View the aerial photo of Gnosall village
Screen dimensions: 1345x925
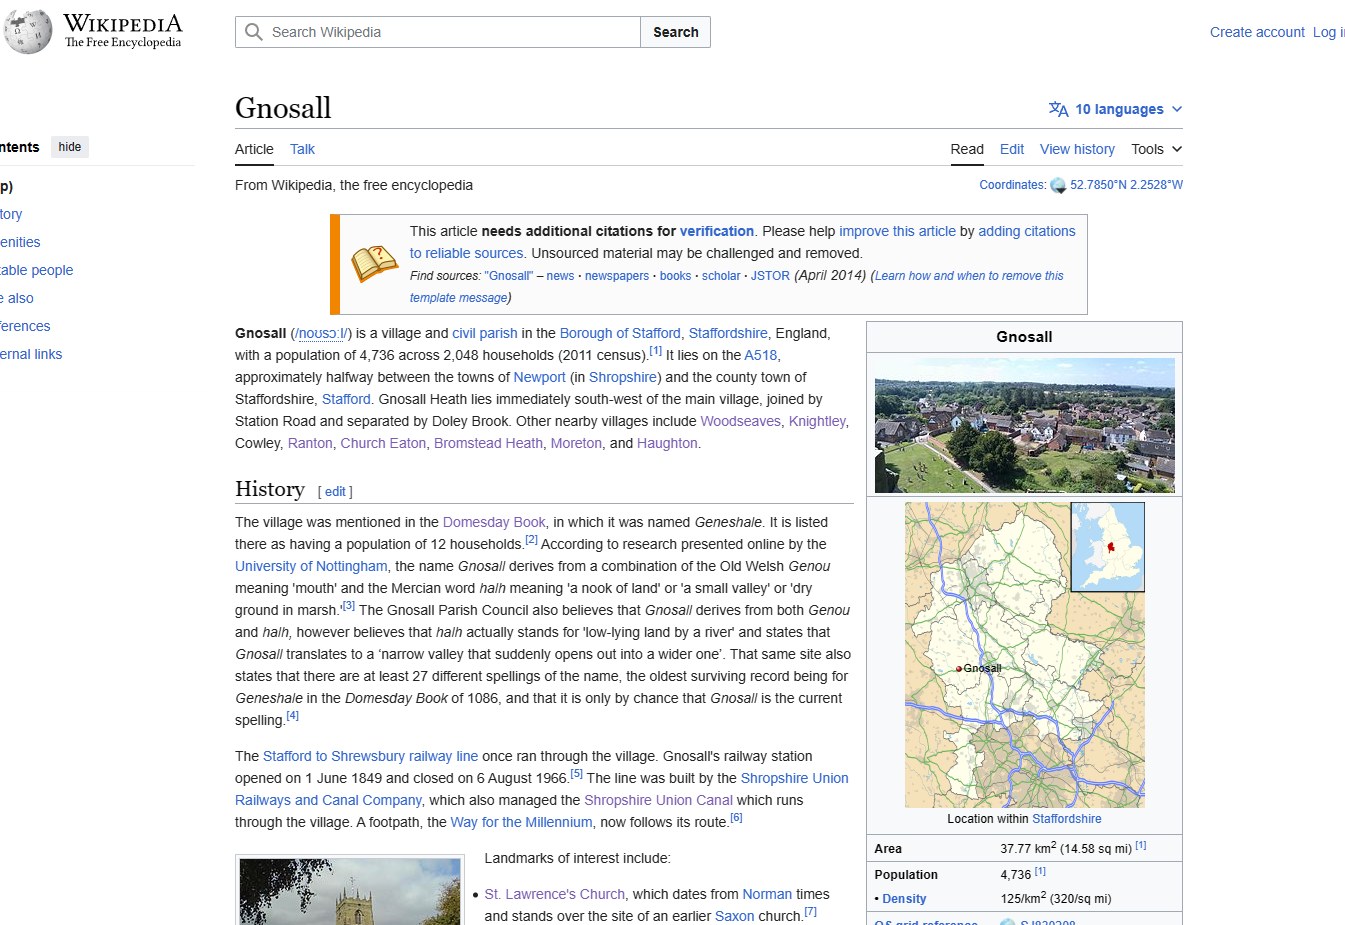(1023, 425)
